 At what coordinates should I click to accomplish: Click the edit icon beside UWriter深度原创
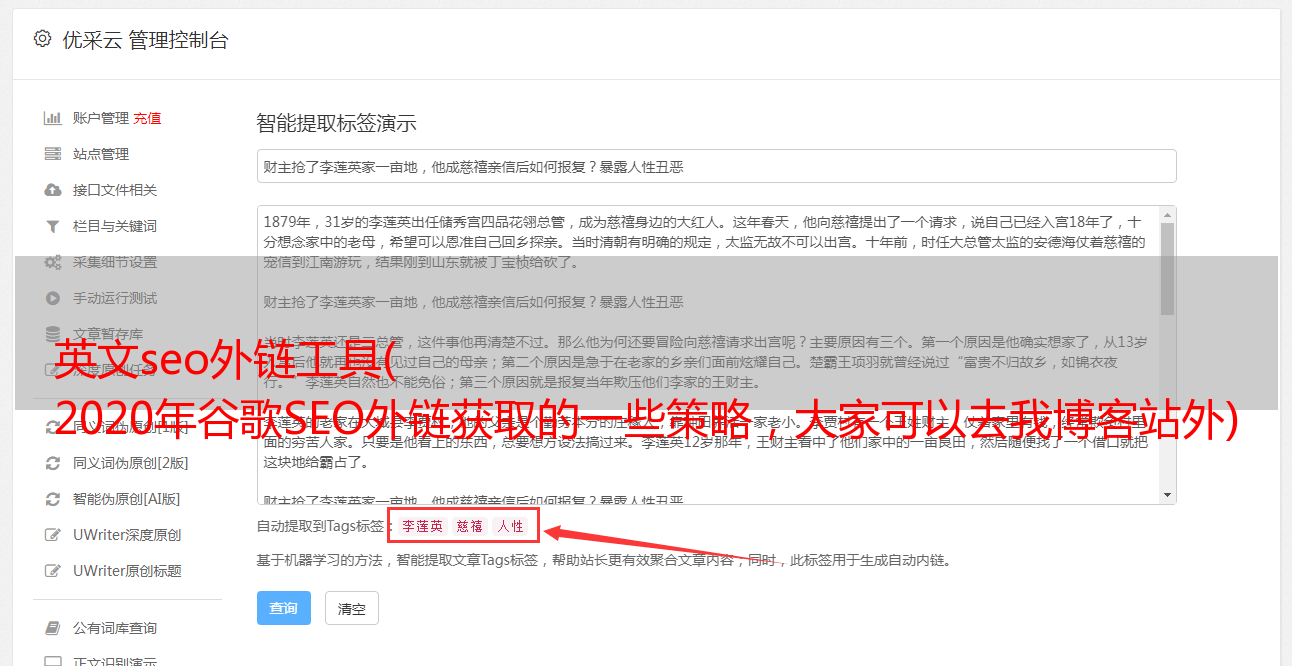click(x=53, y=535)
